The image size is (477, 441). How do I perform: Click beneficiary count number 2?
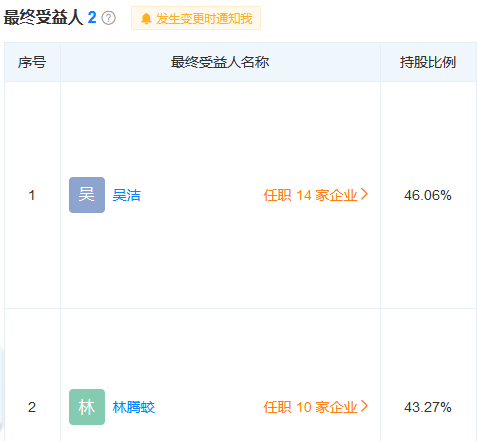click(x=92, y=18)
